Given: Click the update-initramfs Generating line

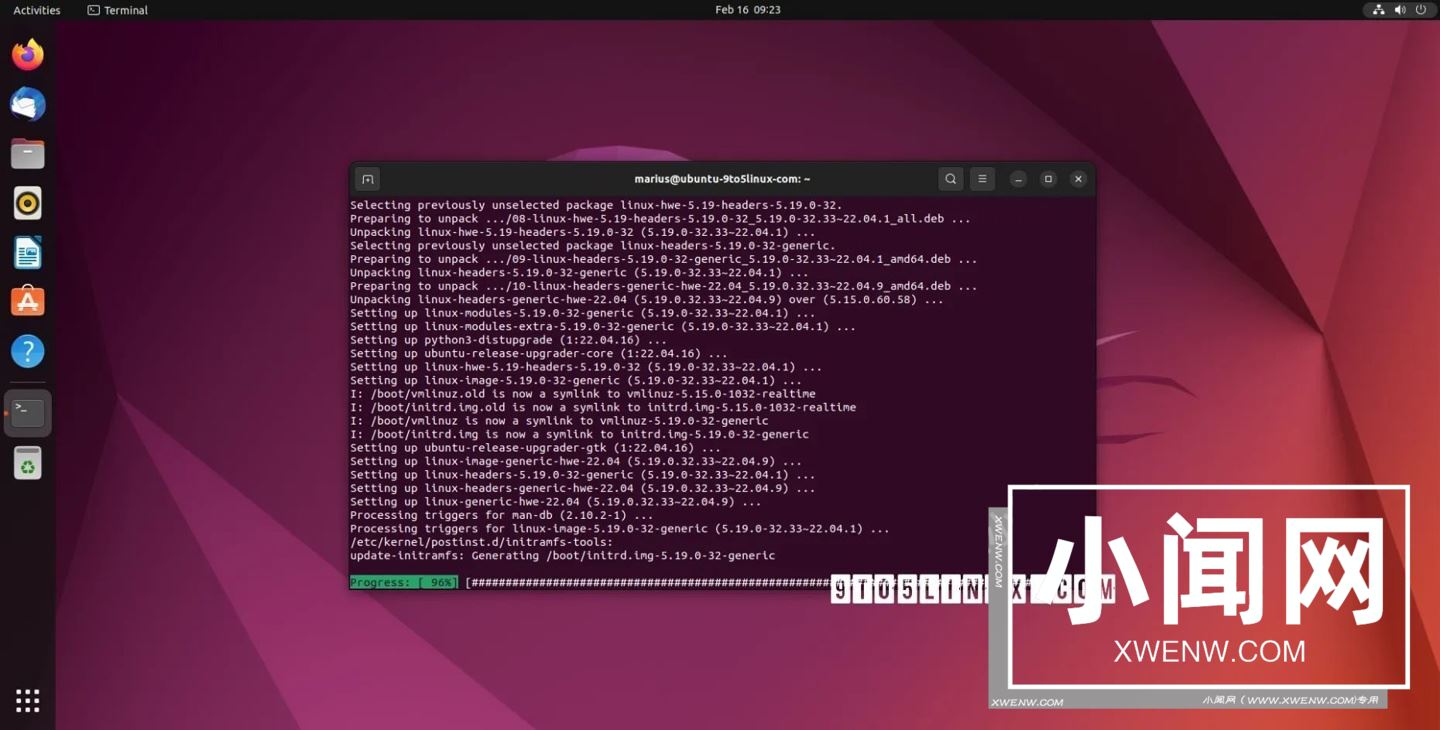Looking at the screenshot, I should (562, 555).
